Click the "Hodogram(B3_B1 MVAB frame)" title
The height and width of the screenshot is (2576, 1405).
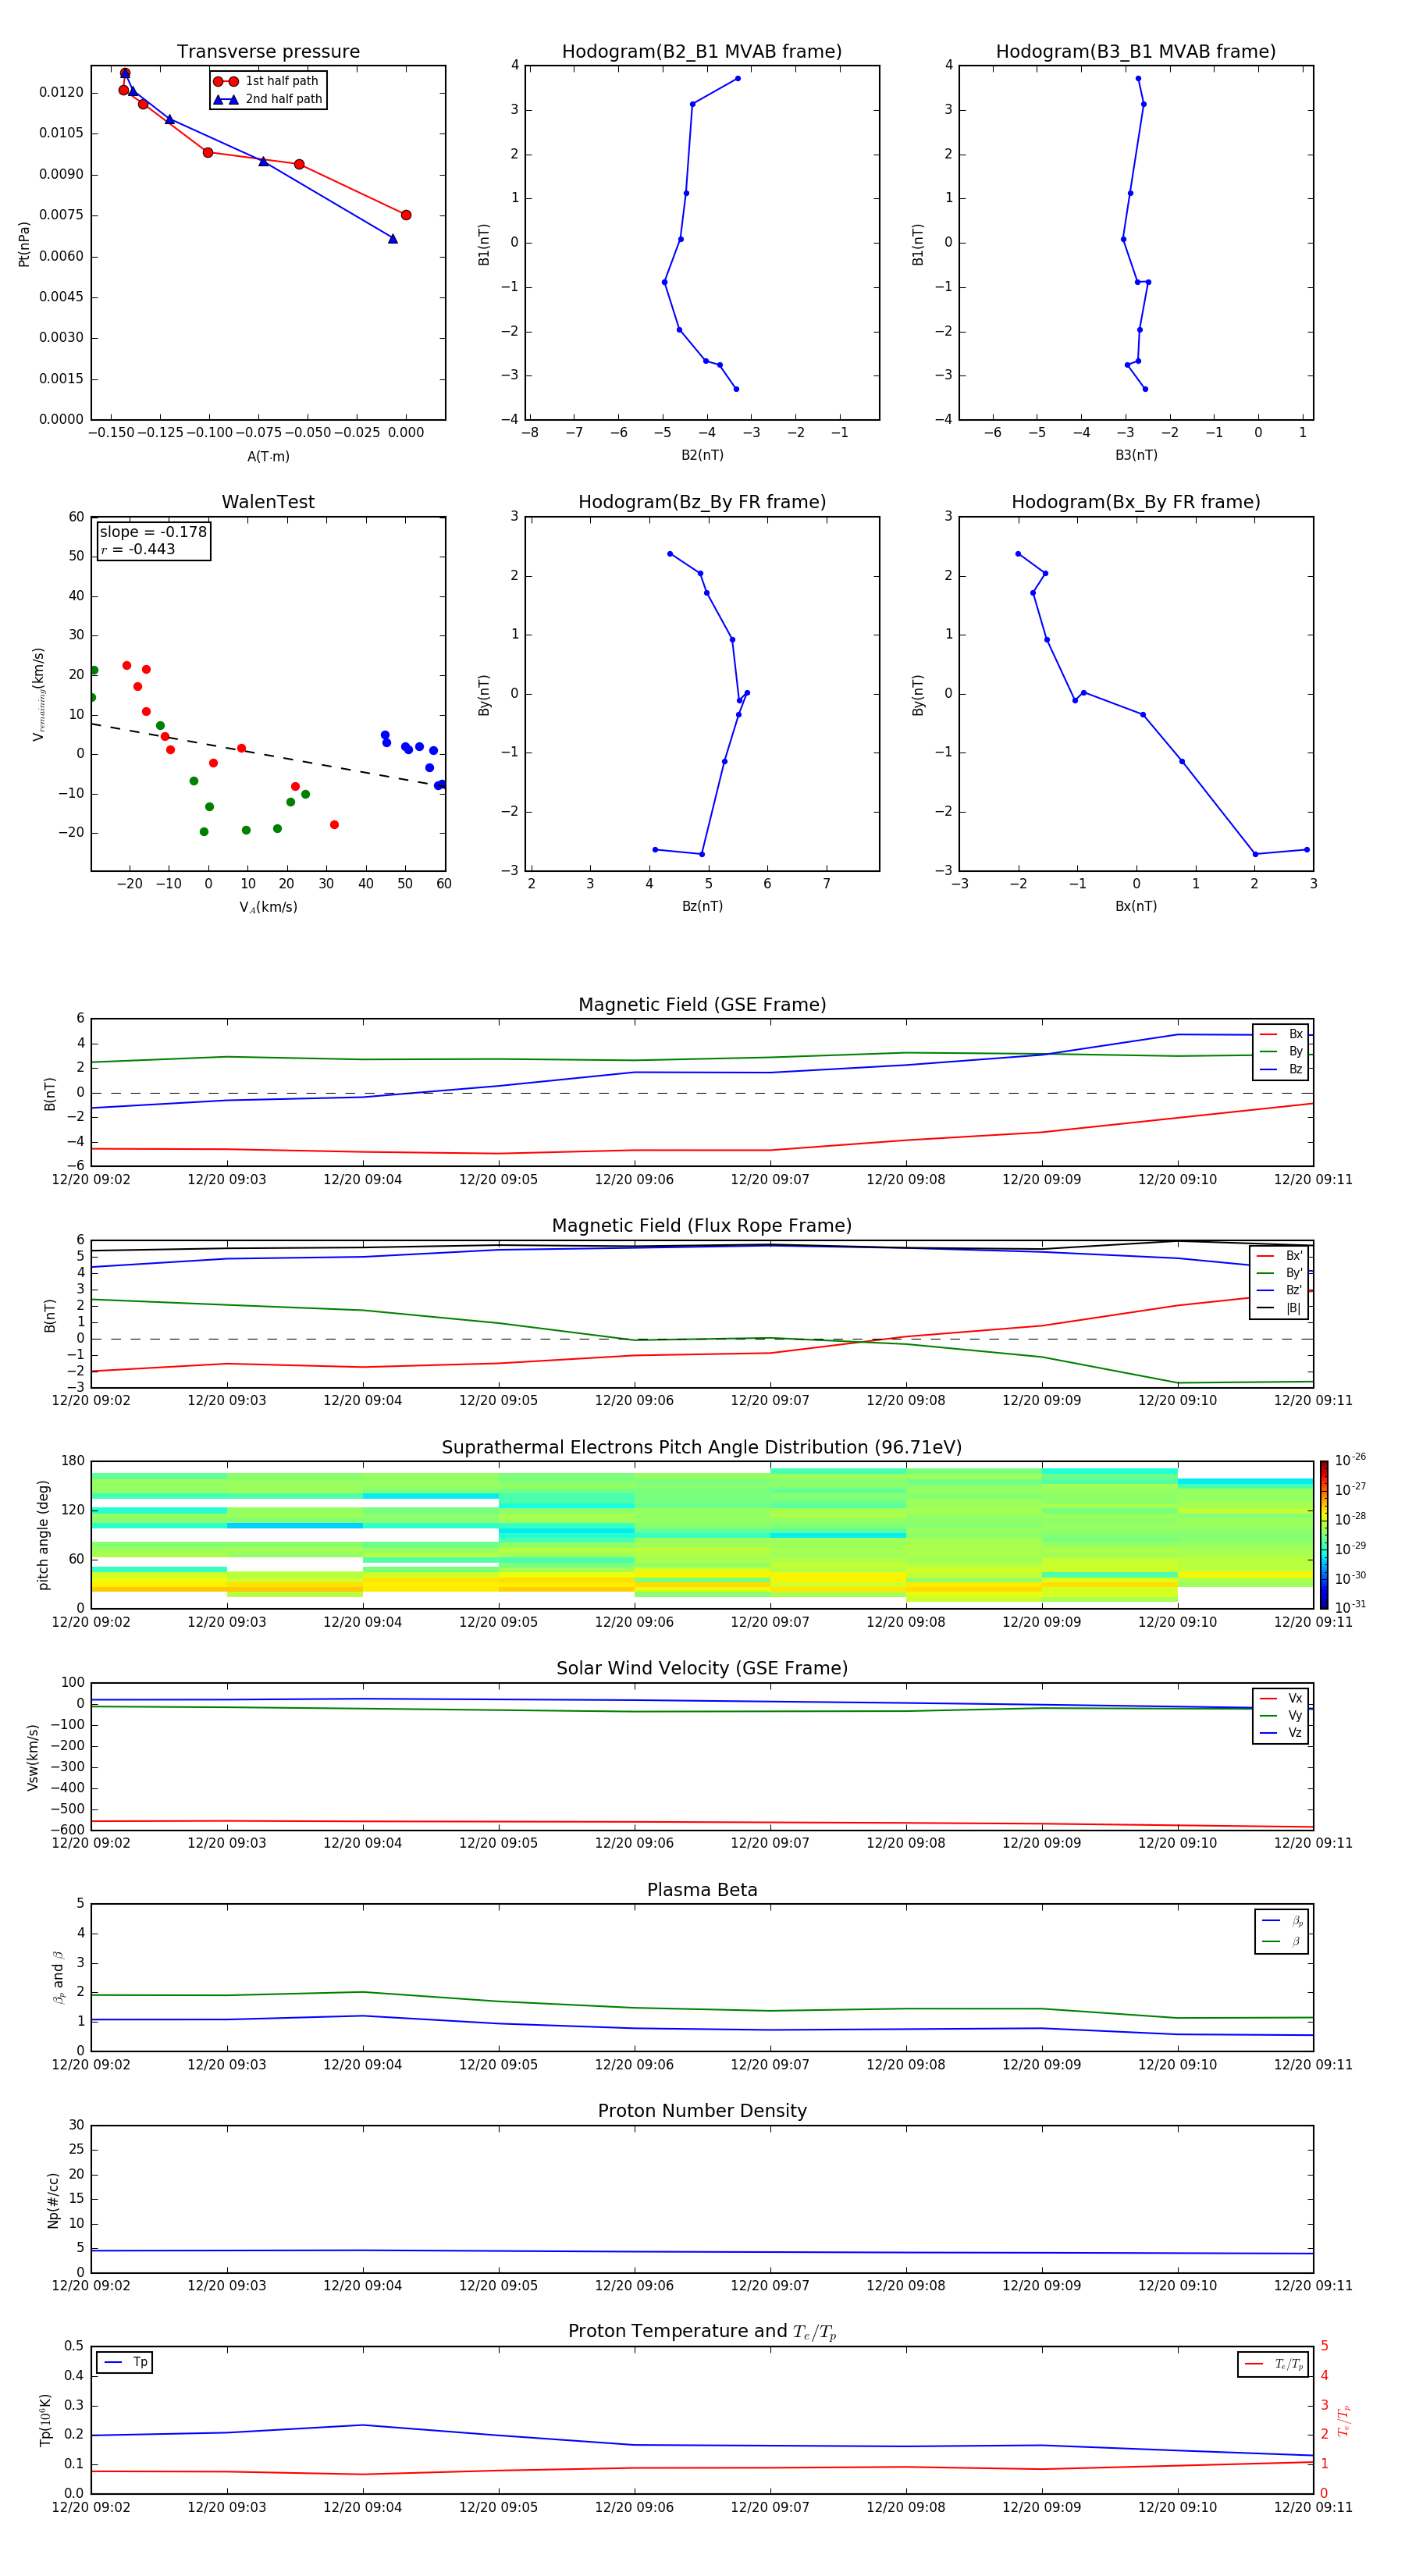(x=1136, y=52)
